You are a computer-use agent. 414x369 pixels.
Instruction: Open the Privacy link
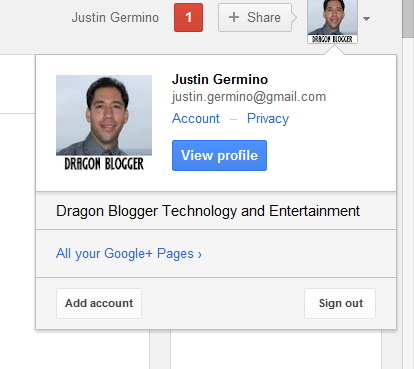268,119
